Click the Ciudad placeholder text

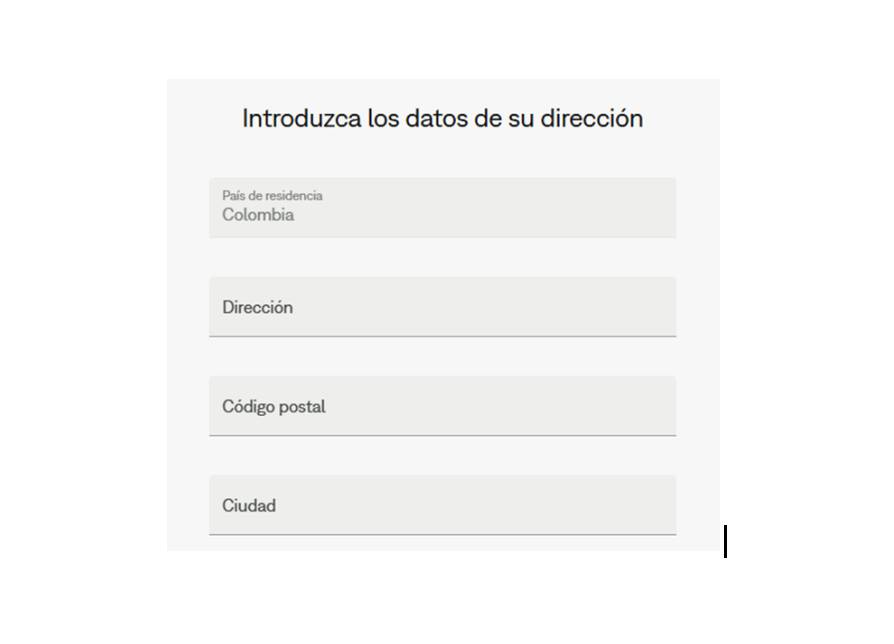pos(248,505)
